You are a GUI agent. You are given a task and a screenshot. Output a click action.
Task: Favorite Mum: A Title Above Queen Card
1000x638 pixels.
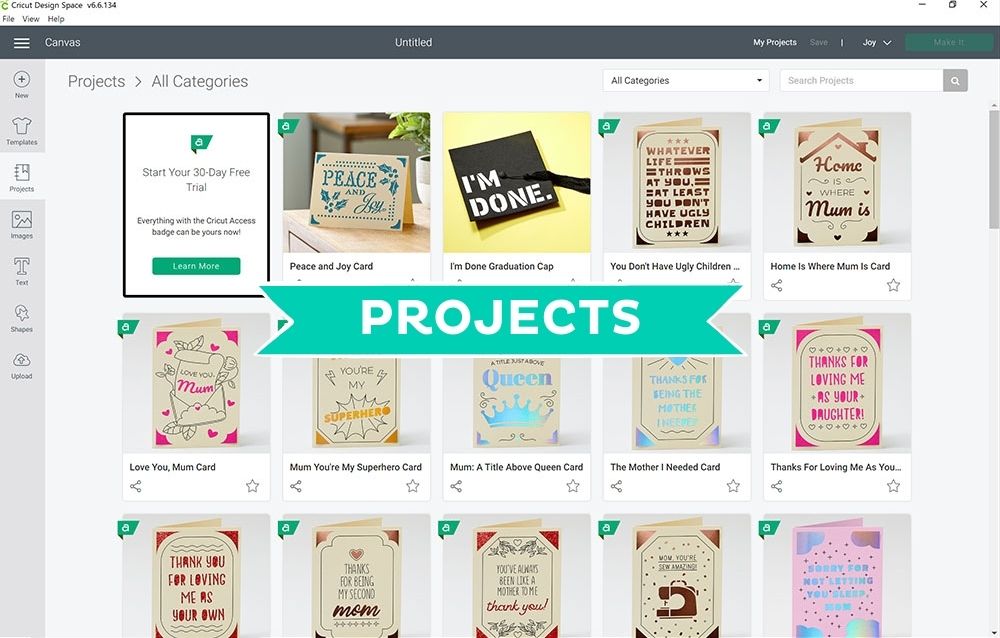coord(573,486)
